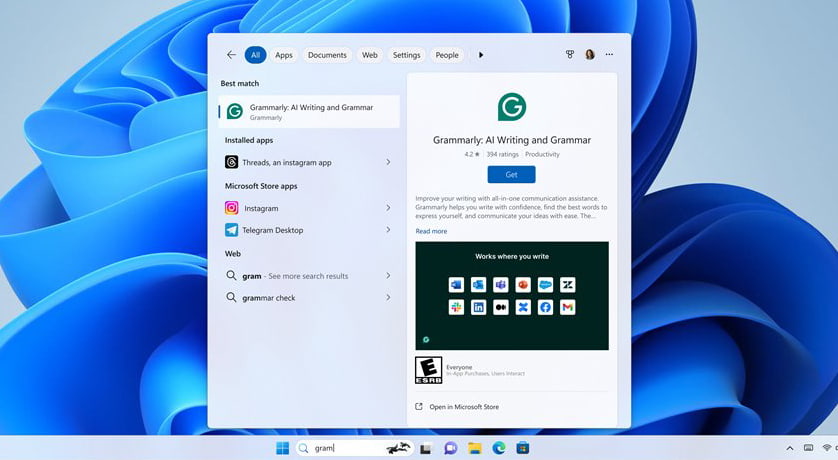The height and width of the screenshot is (460, 838).
Task: Click the touch keyboard tray icon
Action: 809,448
